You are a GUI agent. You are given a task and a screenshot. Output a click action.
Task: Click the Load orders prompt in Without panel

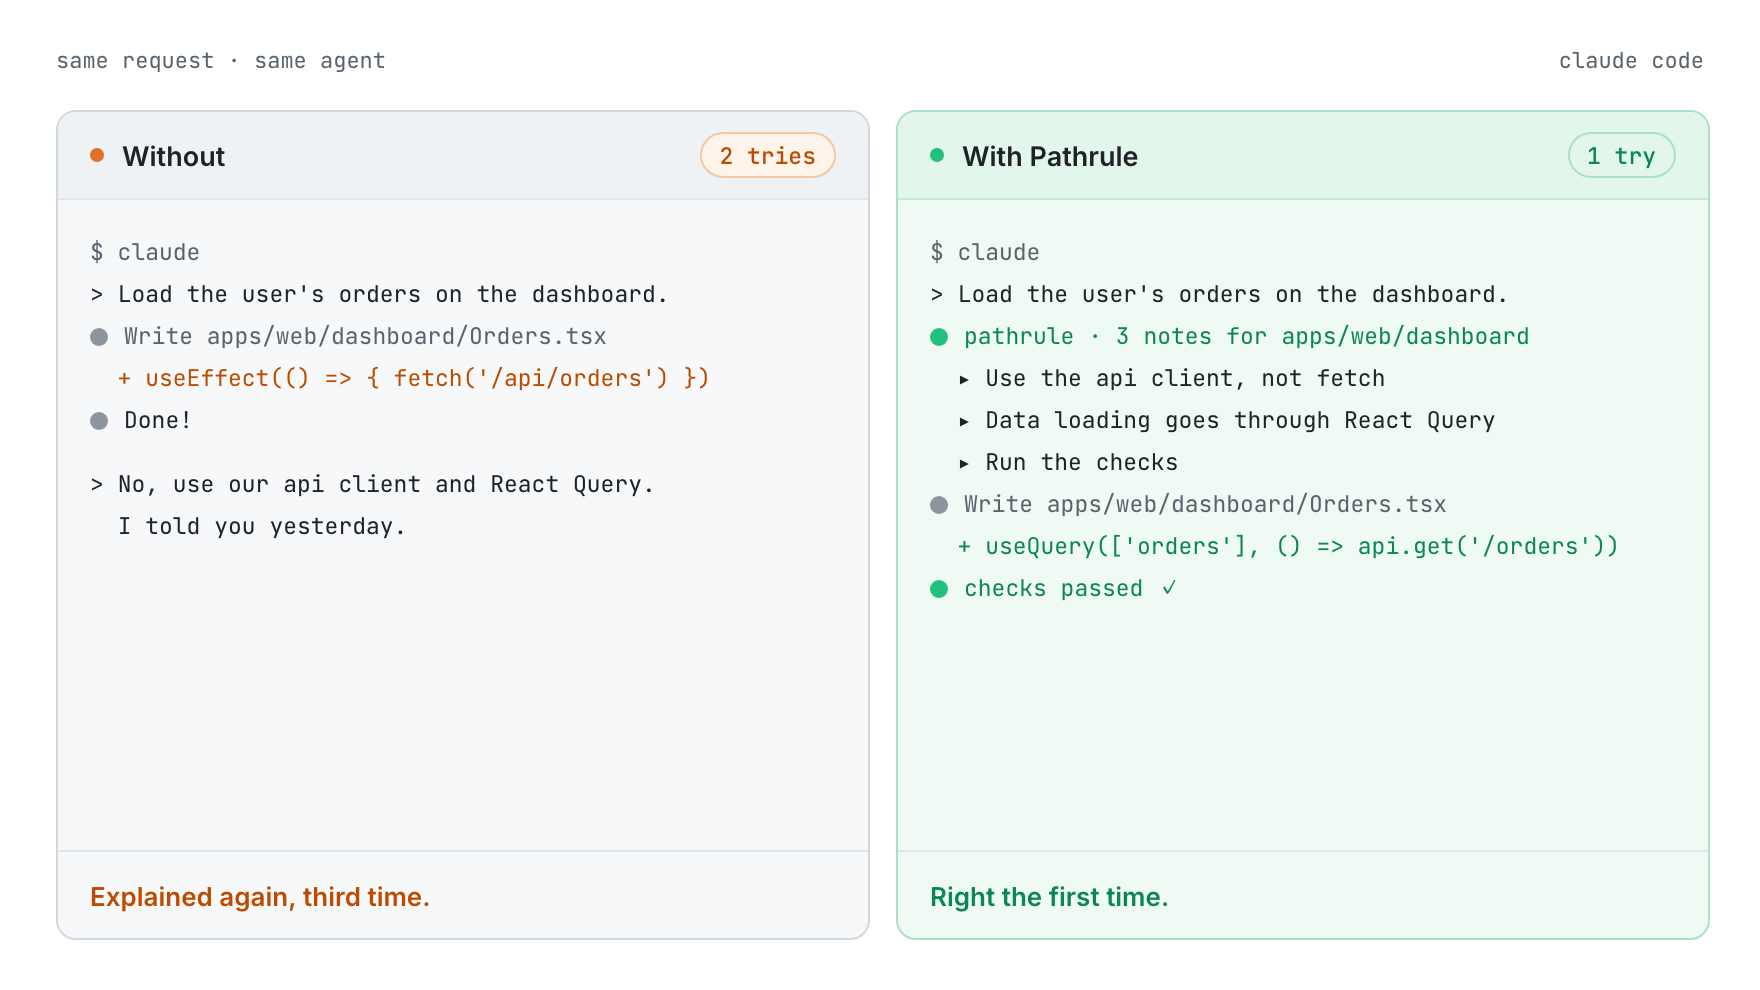tap(379, 294)
